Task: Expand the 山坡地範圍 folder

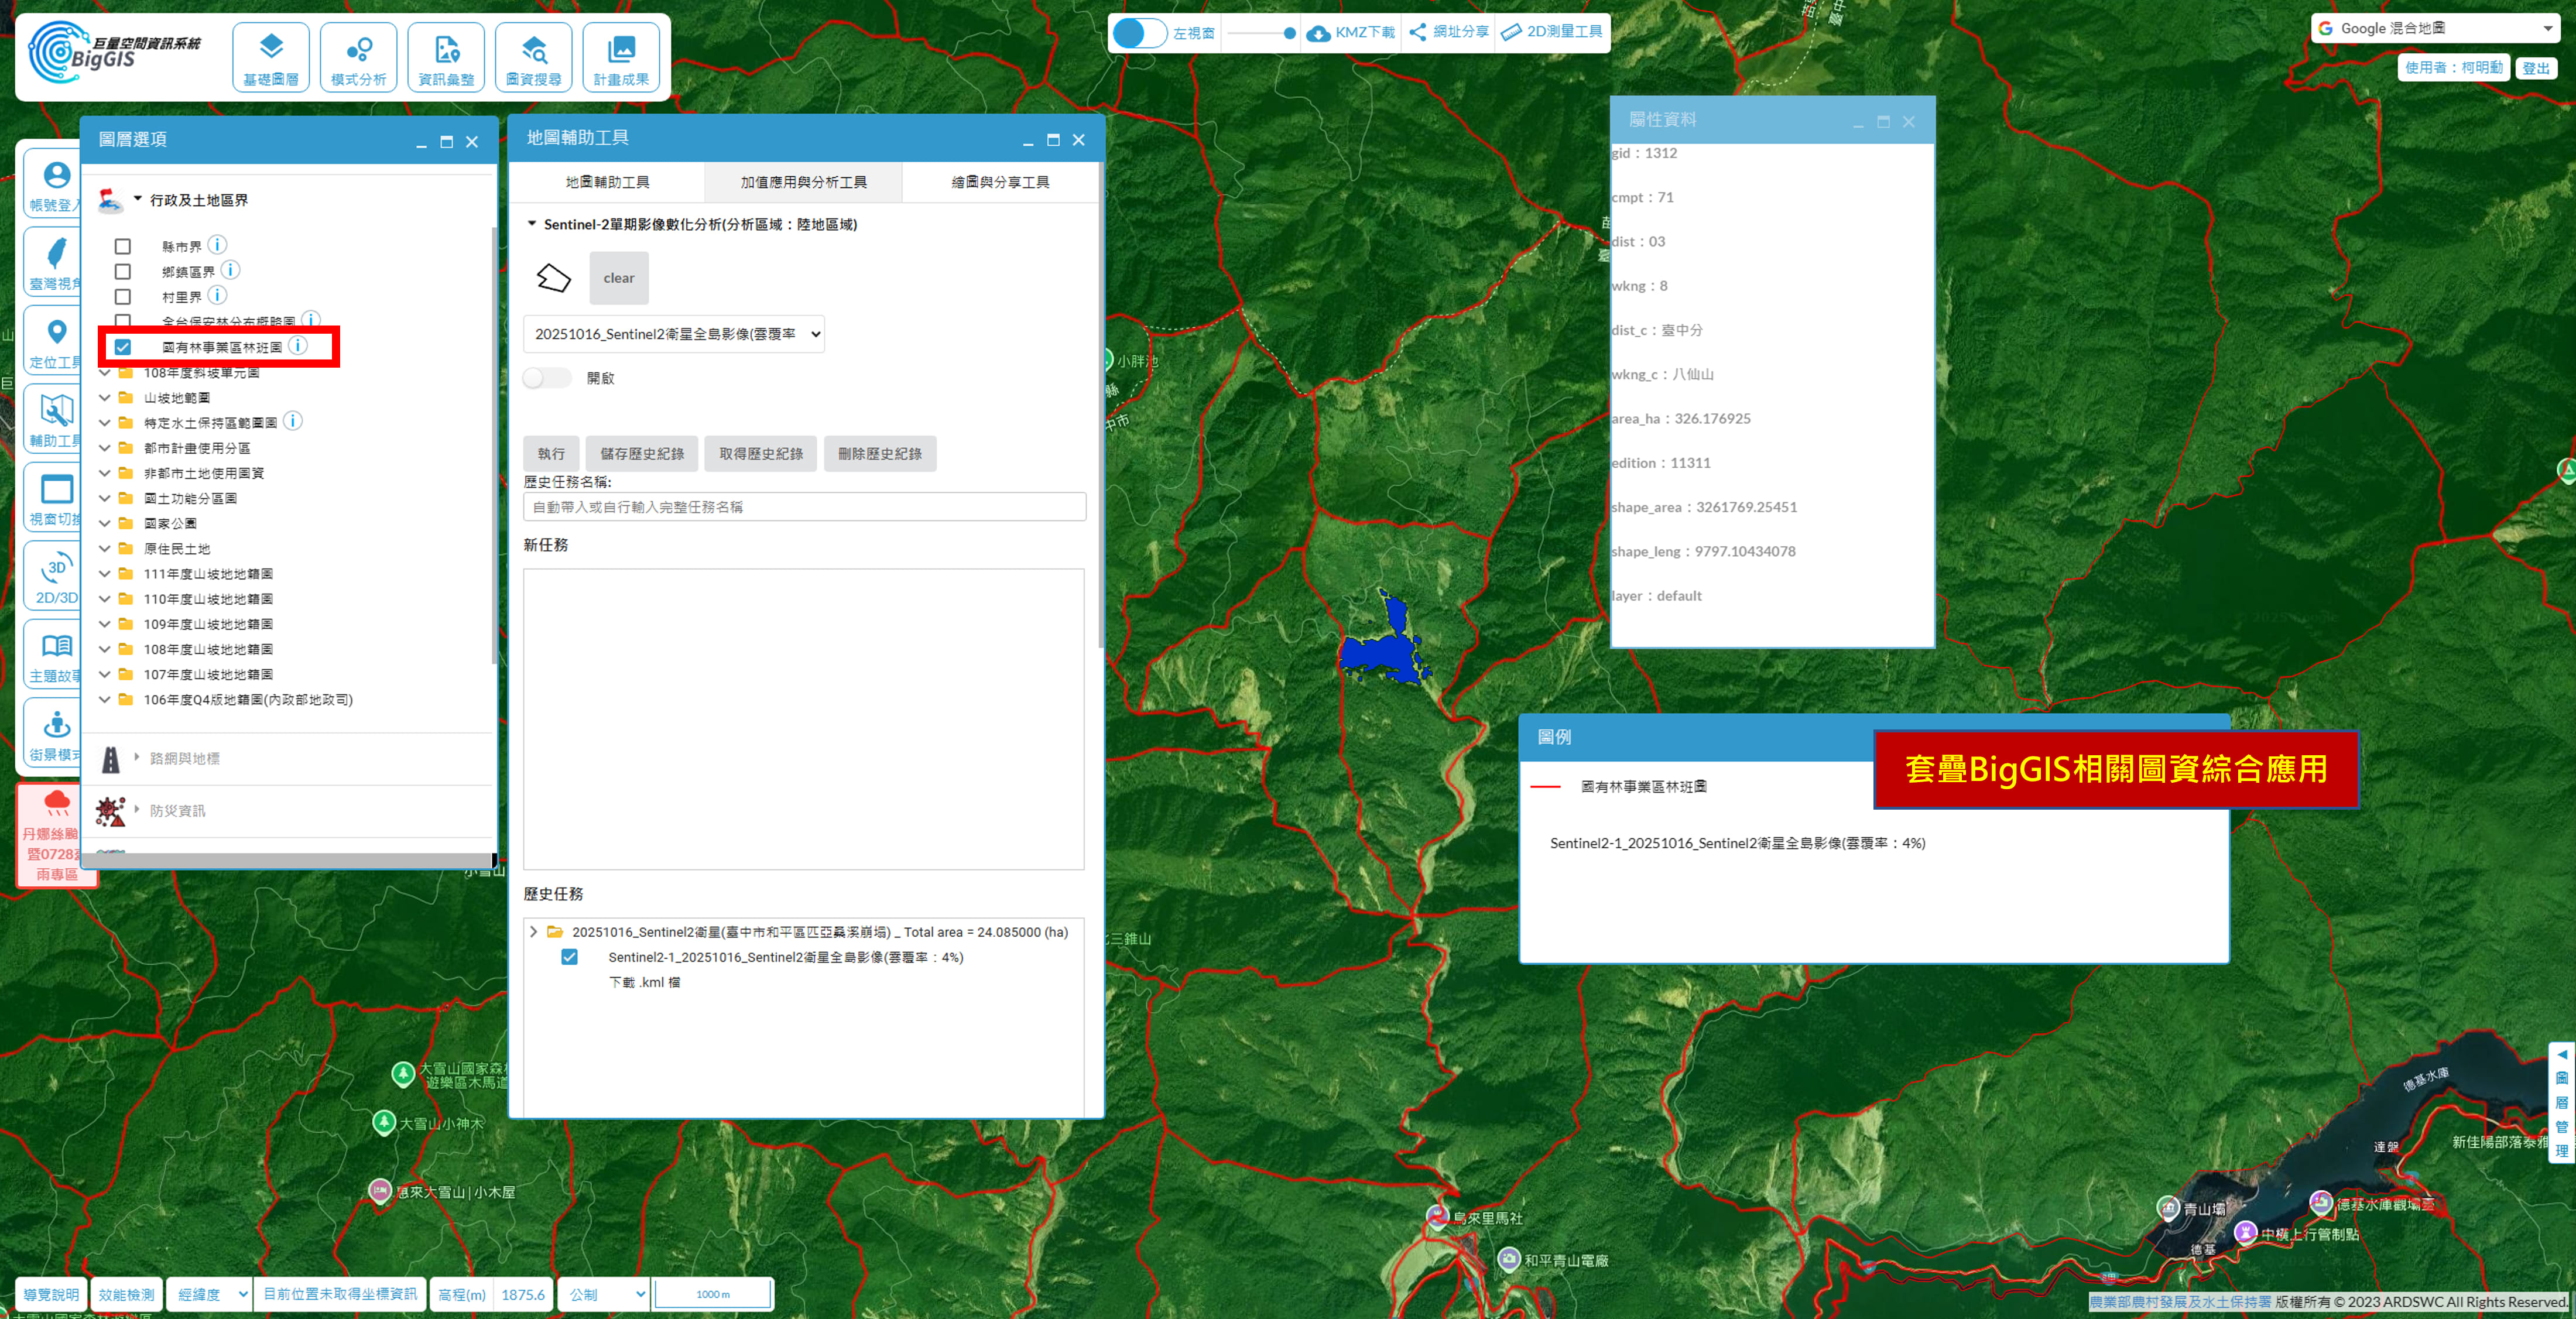Action: [105, 398]
